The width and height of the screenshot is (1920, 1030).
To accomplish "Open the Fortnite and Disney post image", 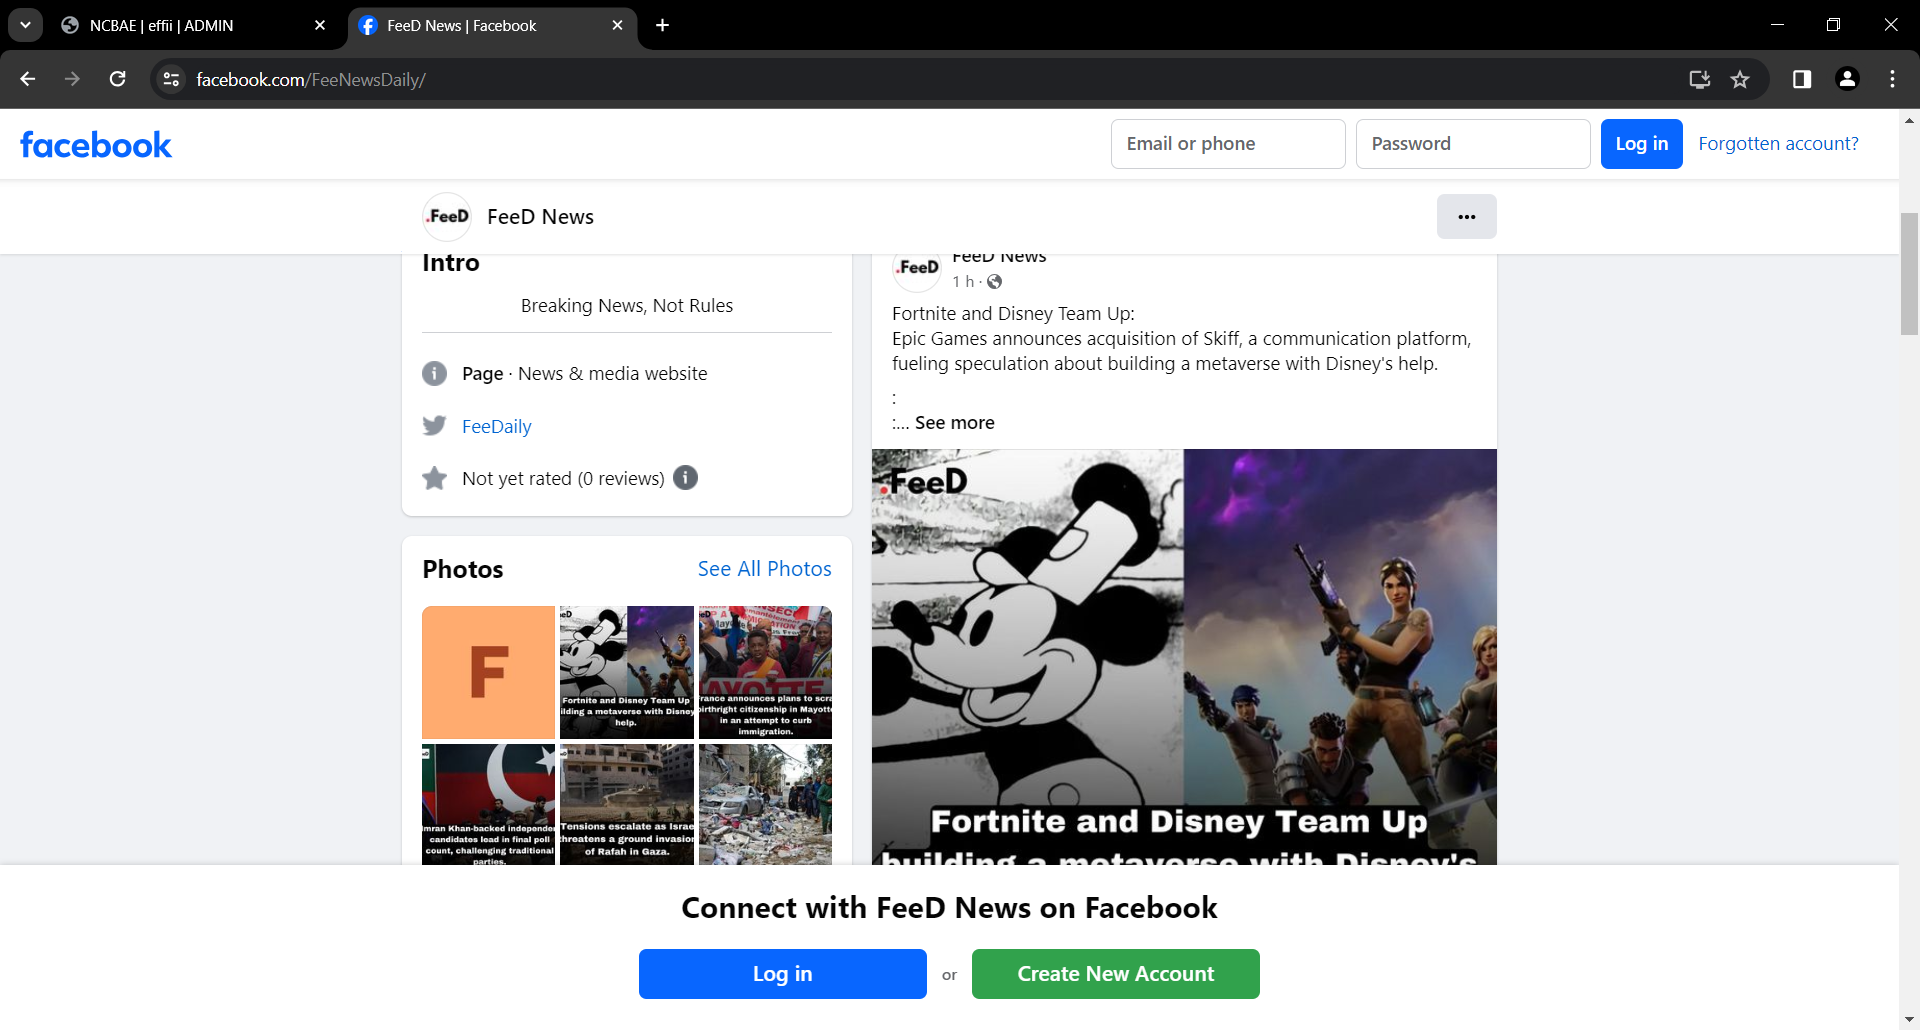I will [1184, 657].
